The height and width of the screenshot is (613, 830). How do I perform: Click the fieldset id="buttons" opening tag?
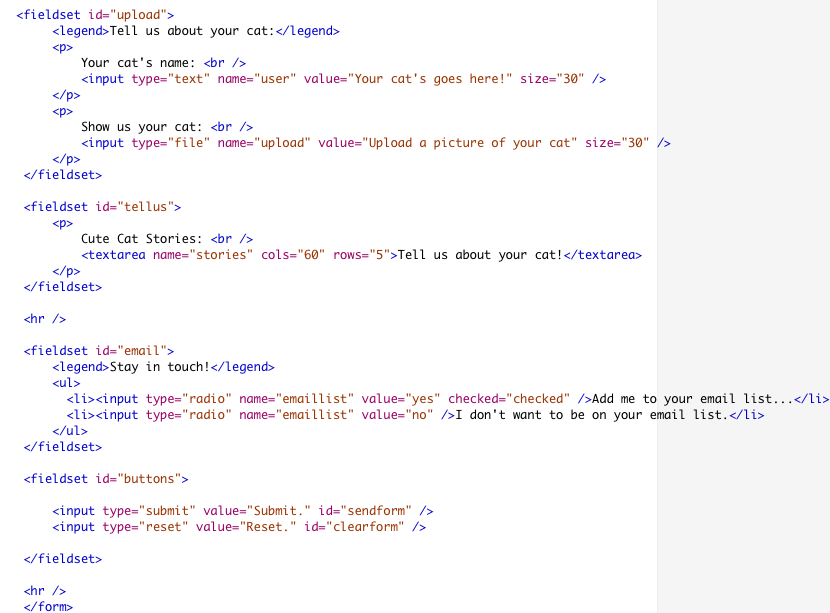(106, 479)
